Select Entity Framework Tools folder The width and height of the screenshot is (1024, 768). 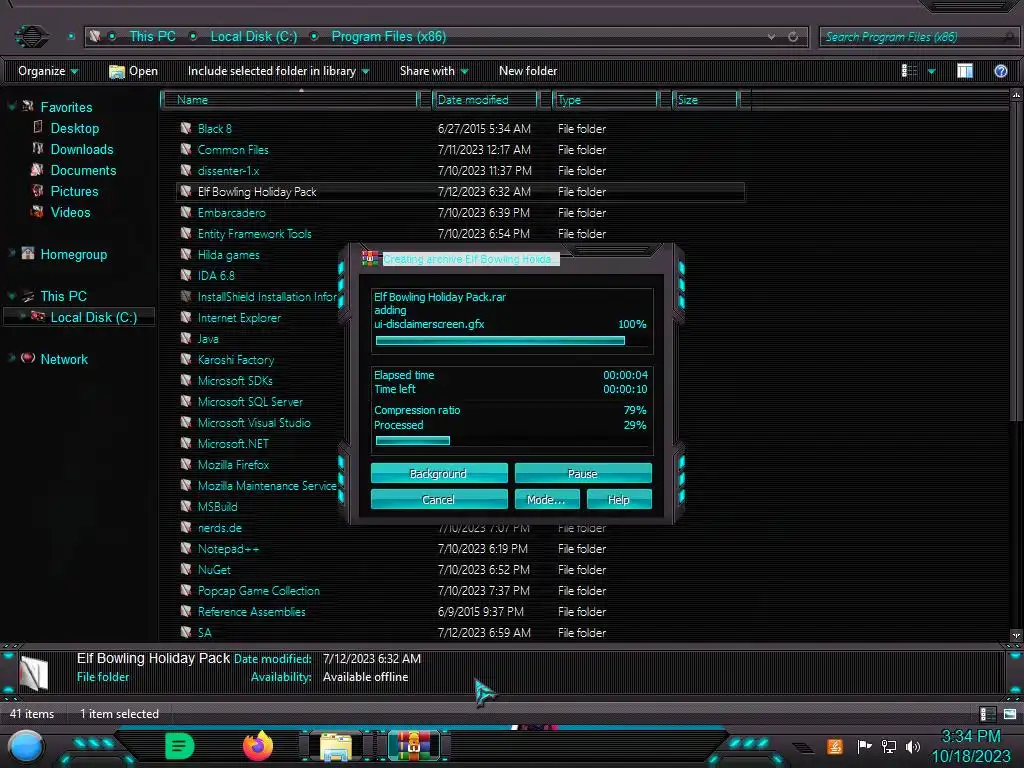pyautogui.click(x=254, y=233)
